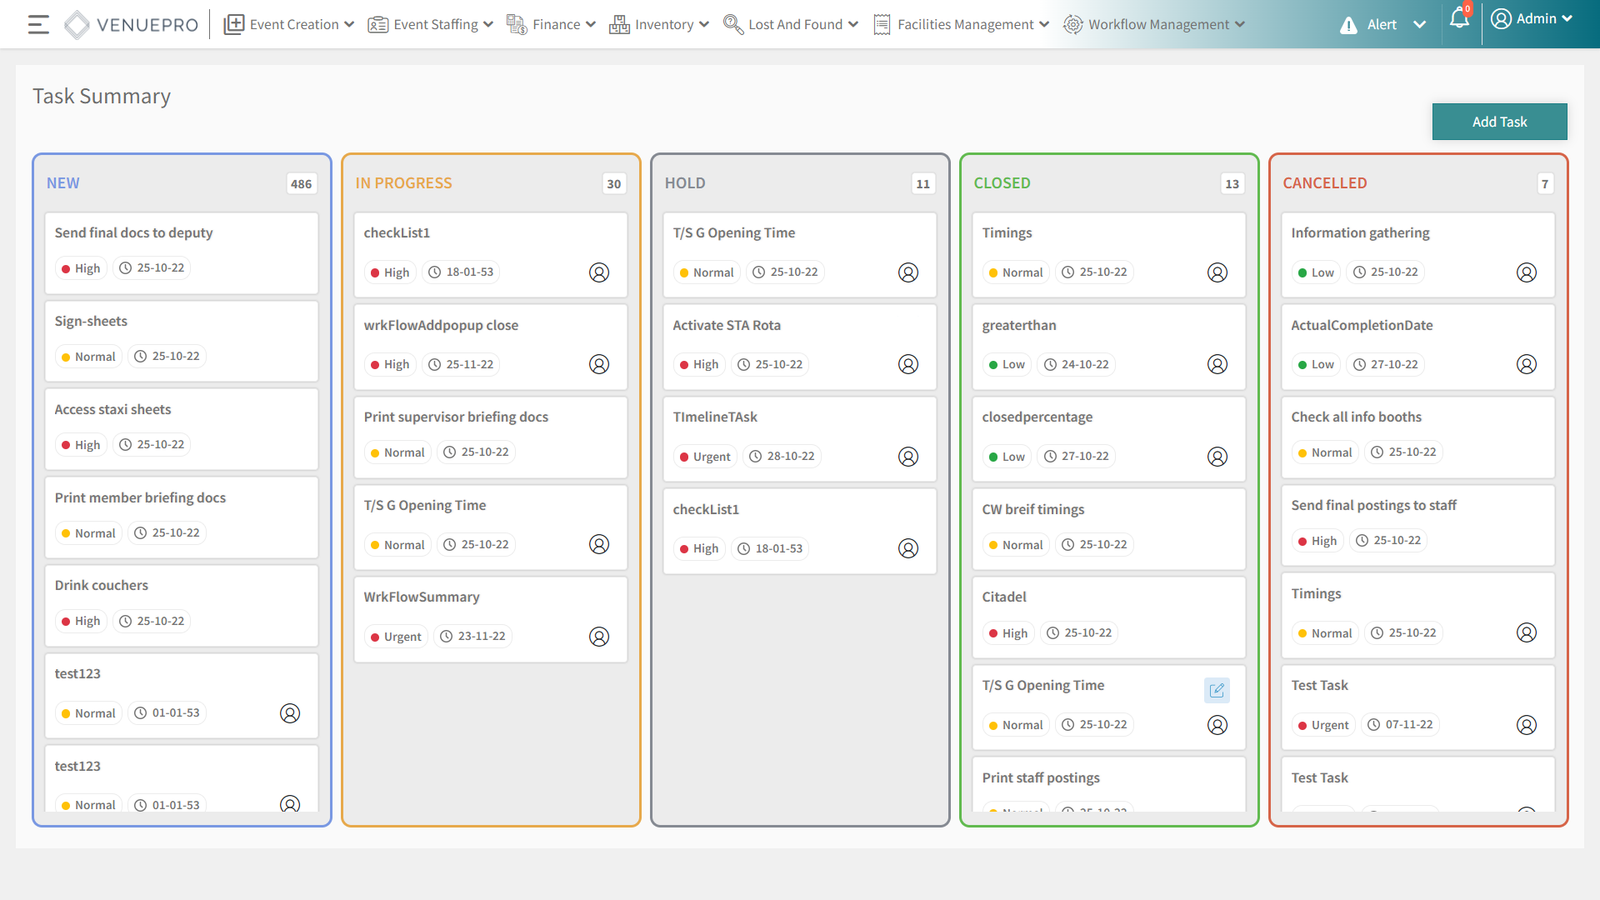
Task: Expand the Alert dropdown chevron
Action: (1419, 25)
